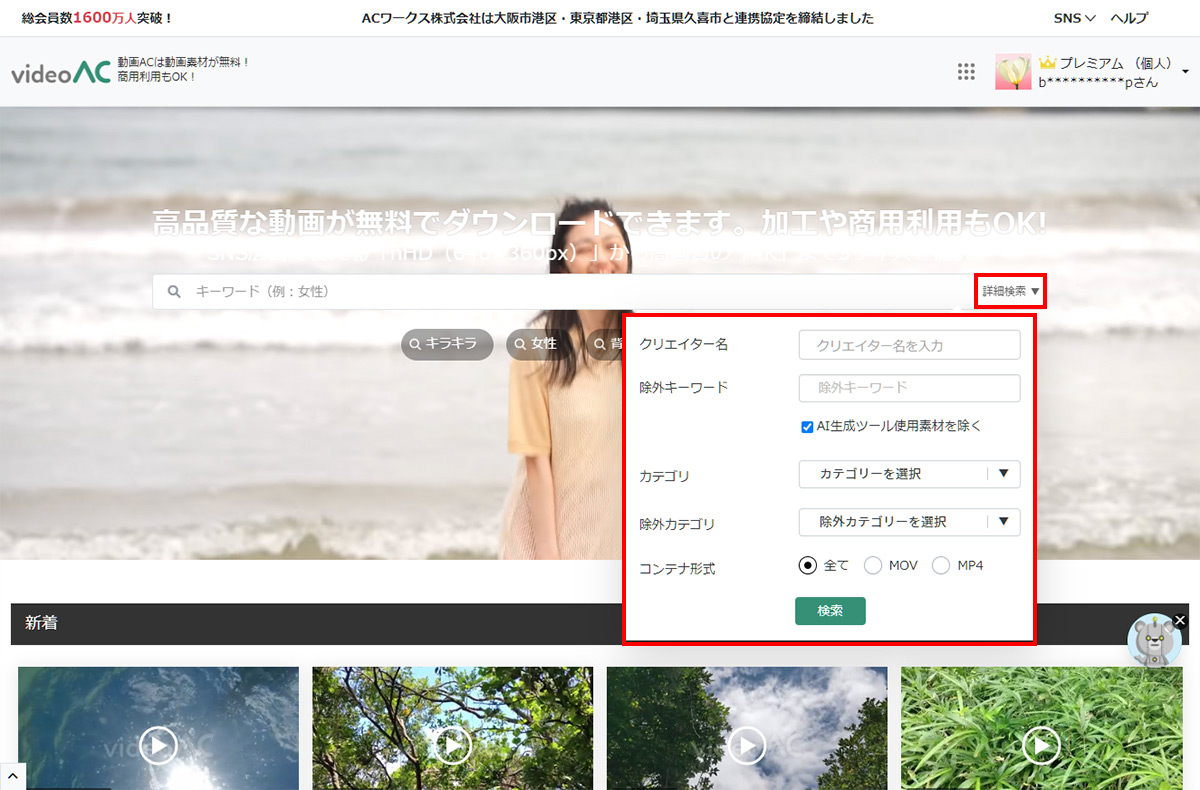Expand the bottom-left collapse arrow
1200x790 pixels.
[13, 776]
